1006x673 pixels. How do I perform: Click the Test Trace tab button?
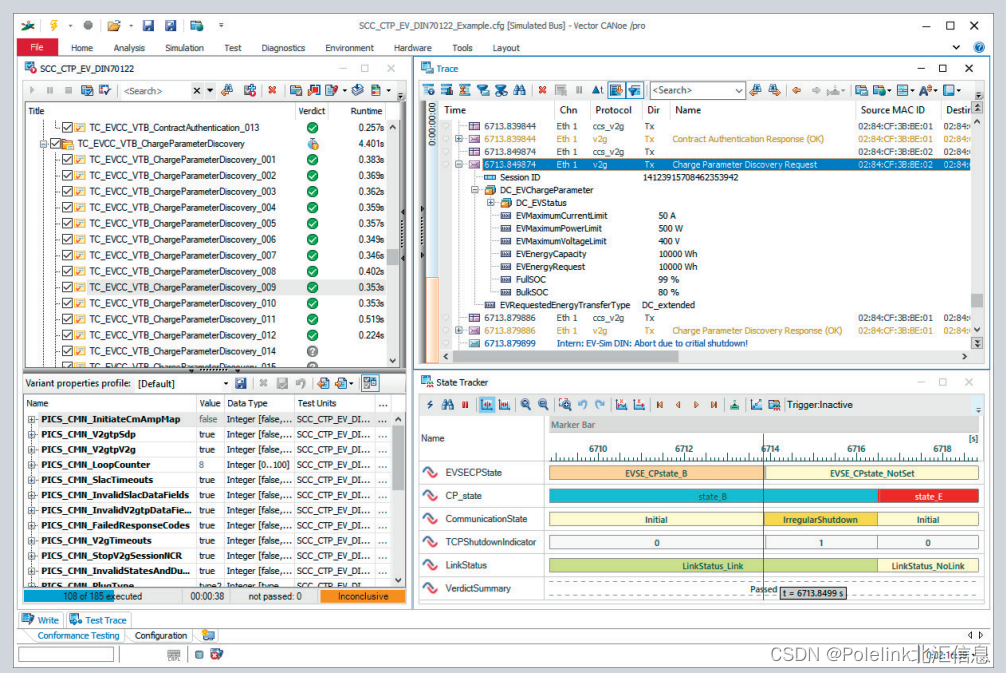point(99,620)
